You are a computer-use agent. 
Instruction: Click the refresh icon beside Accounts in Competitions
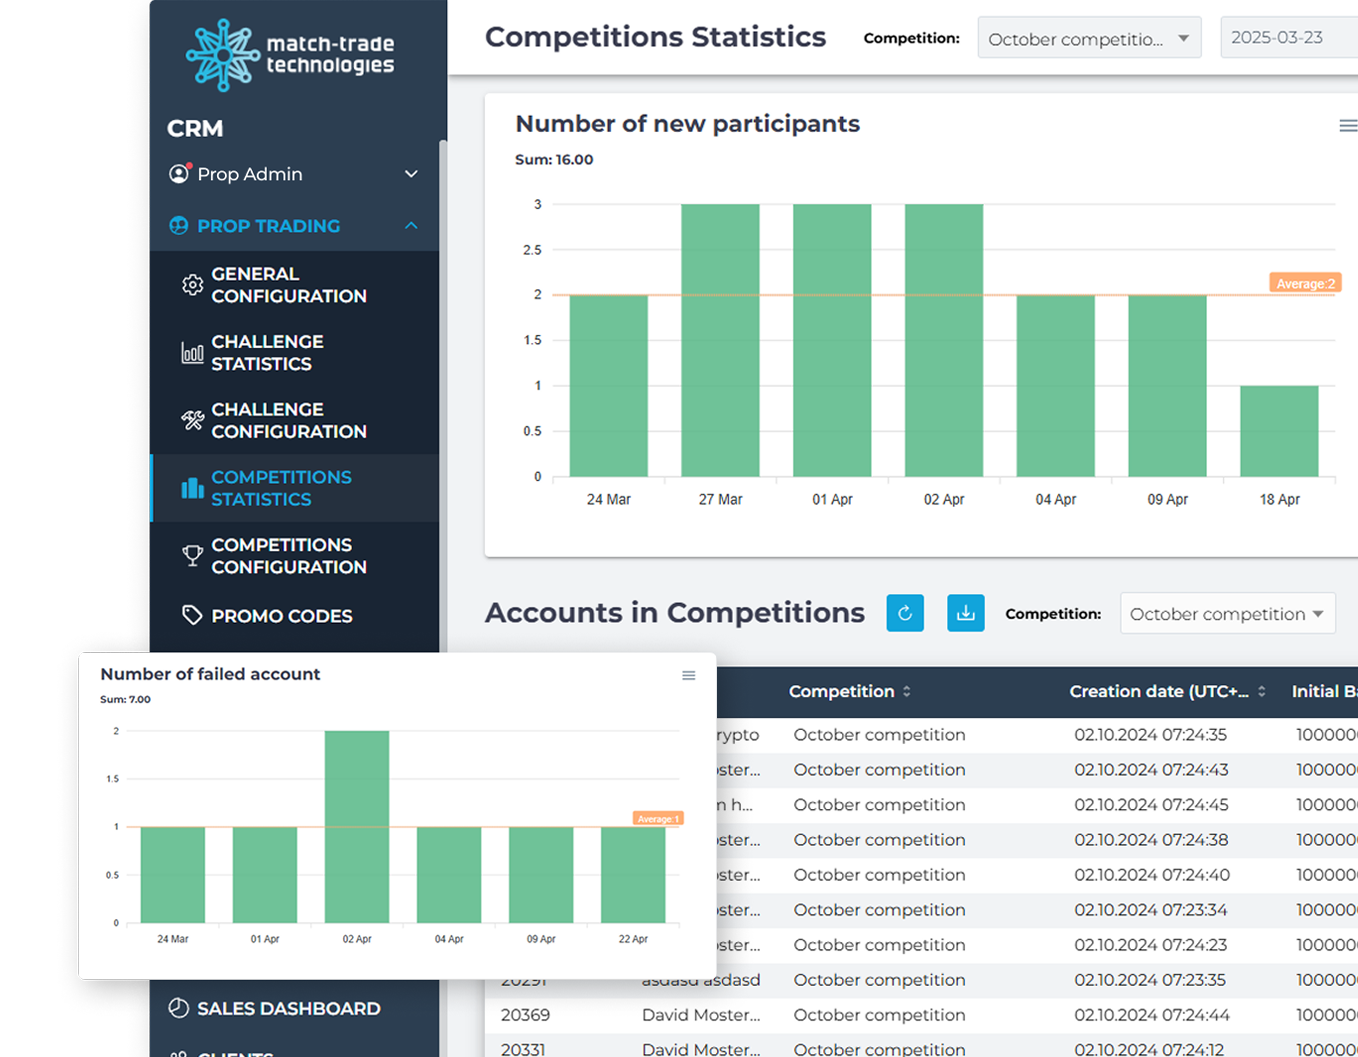point(905,613)
